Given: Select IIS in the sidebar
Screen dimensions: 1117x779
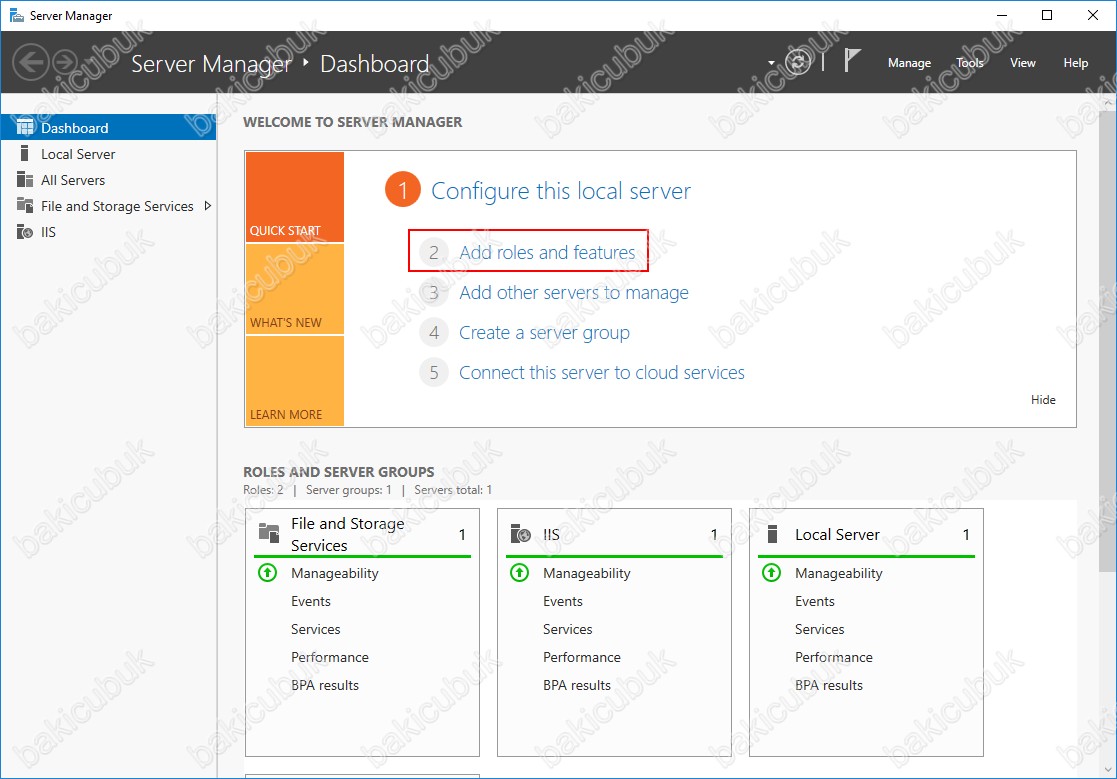Looking at the screenshot, I should click(108, 232).
